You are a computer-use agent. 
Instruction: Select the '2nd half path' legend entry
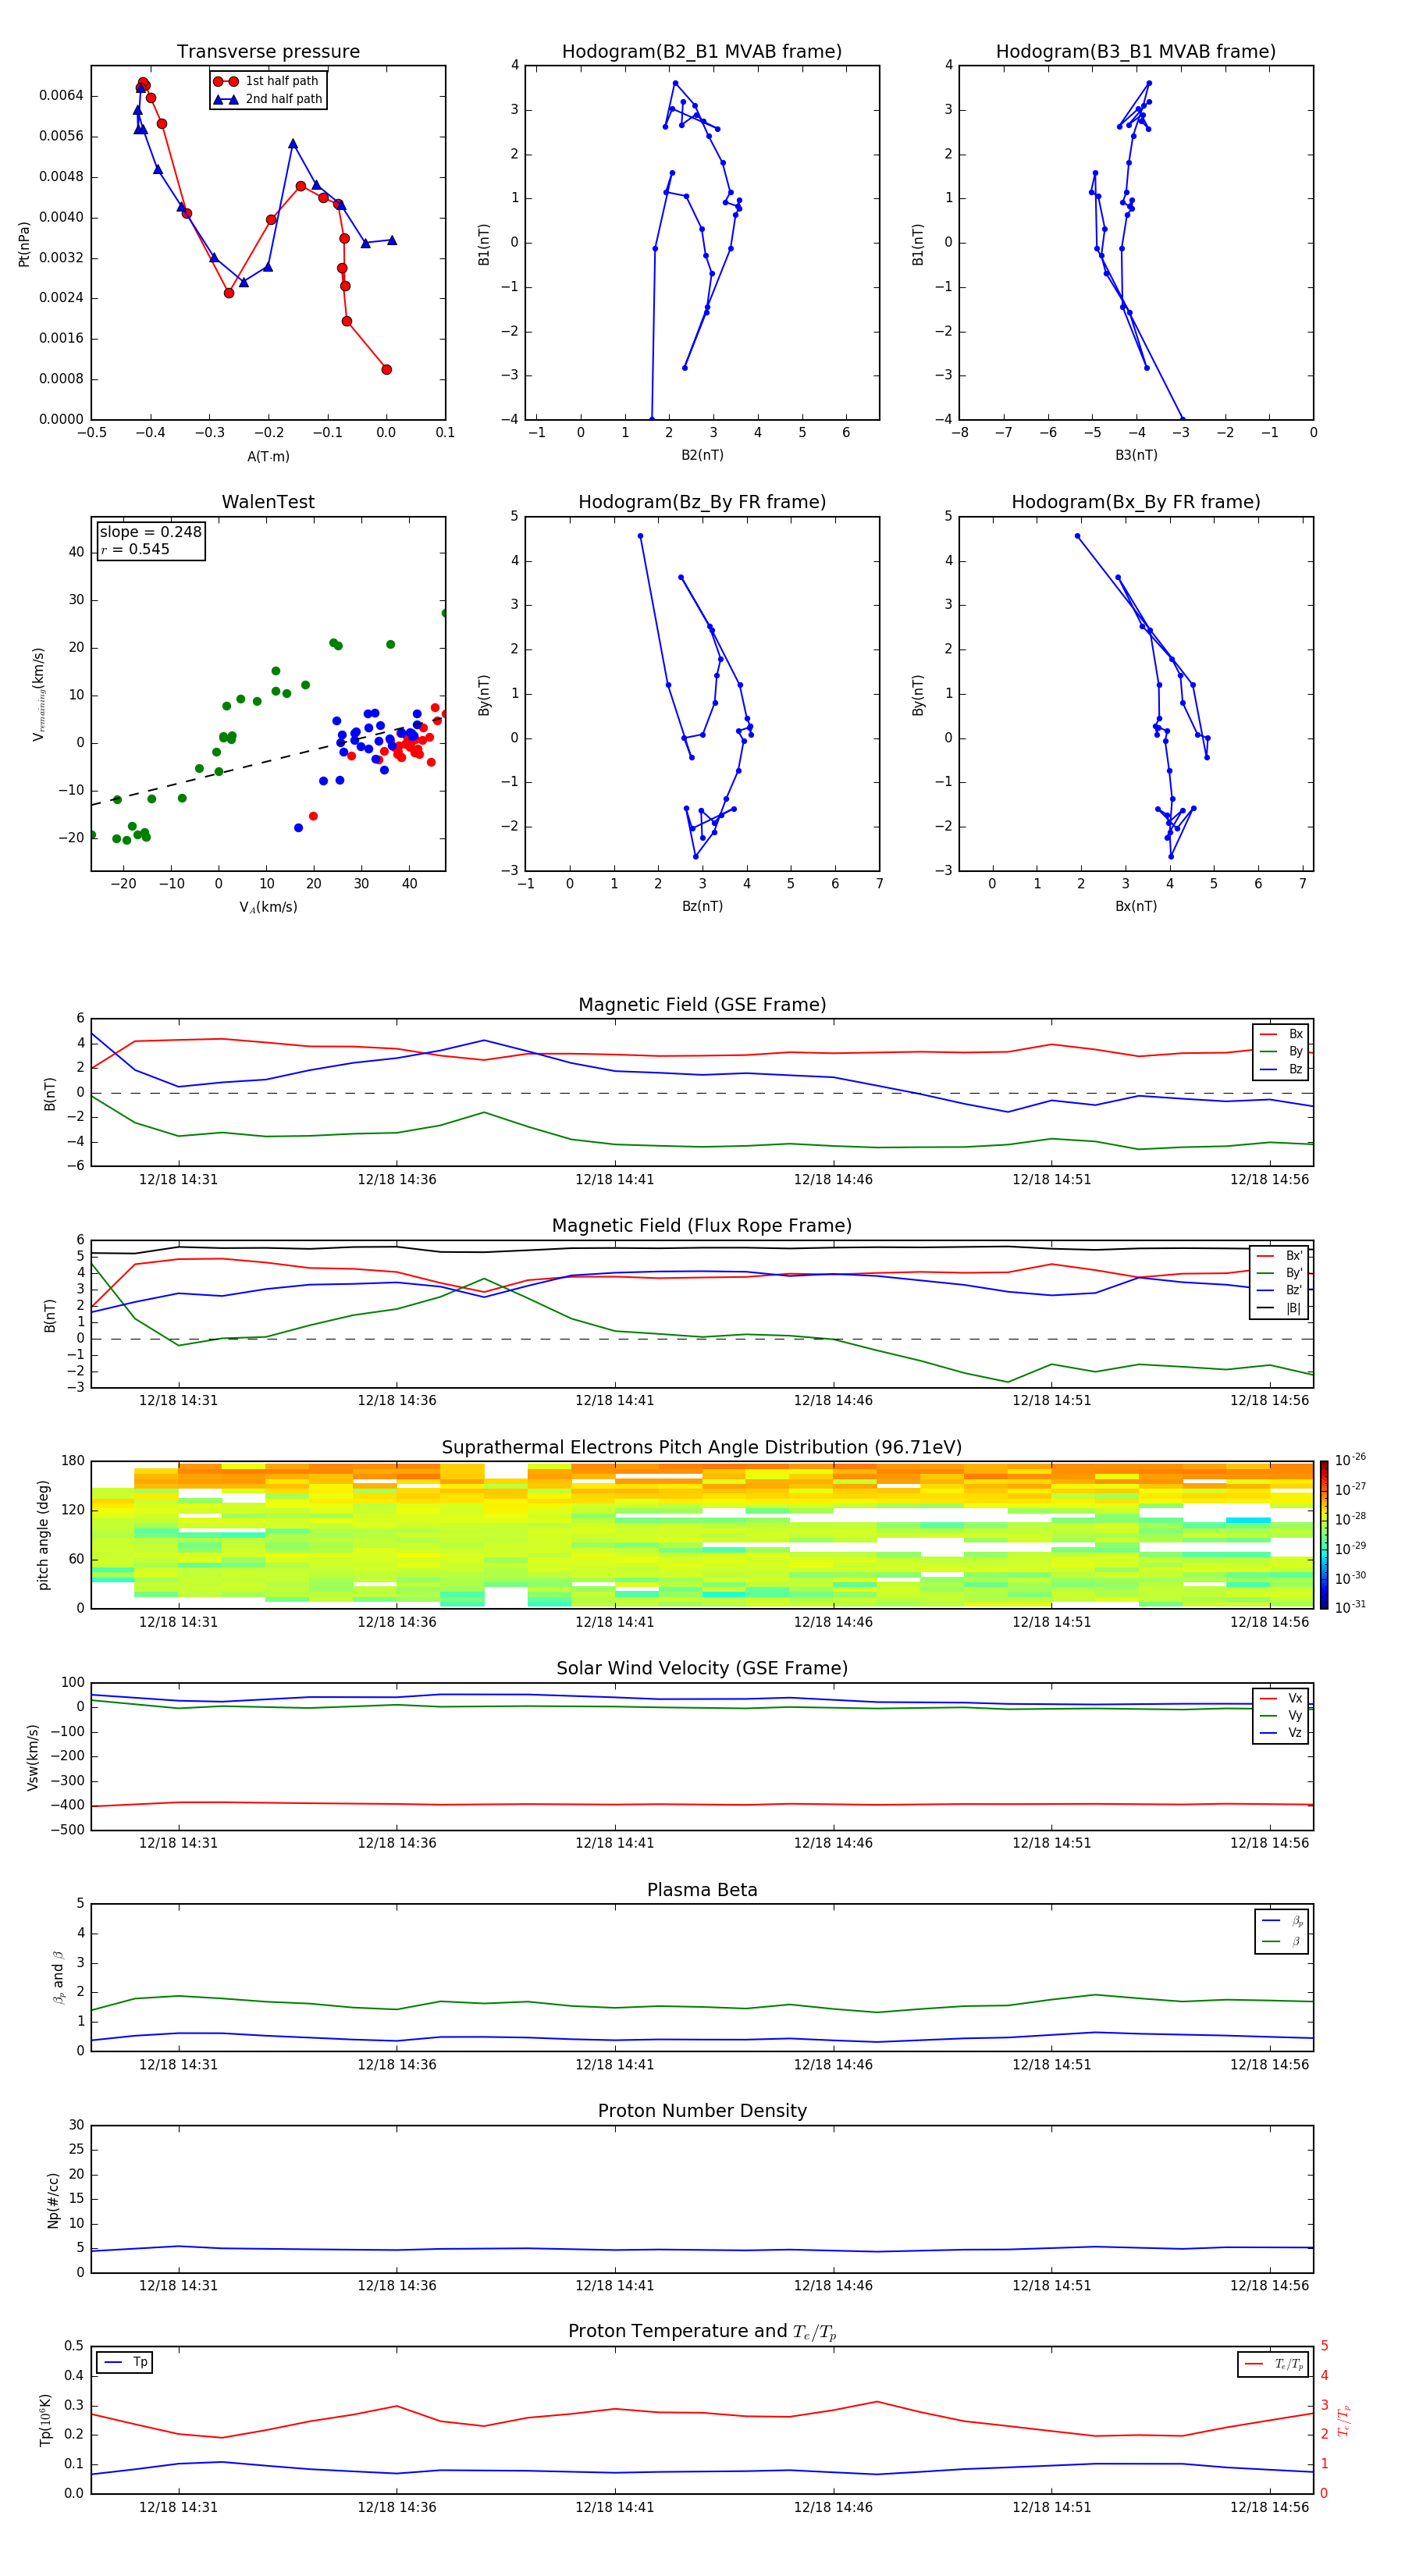pyautogui.click(x=268, y=99)
